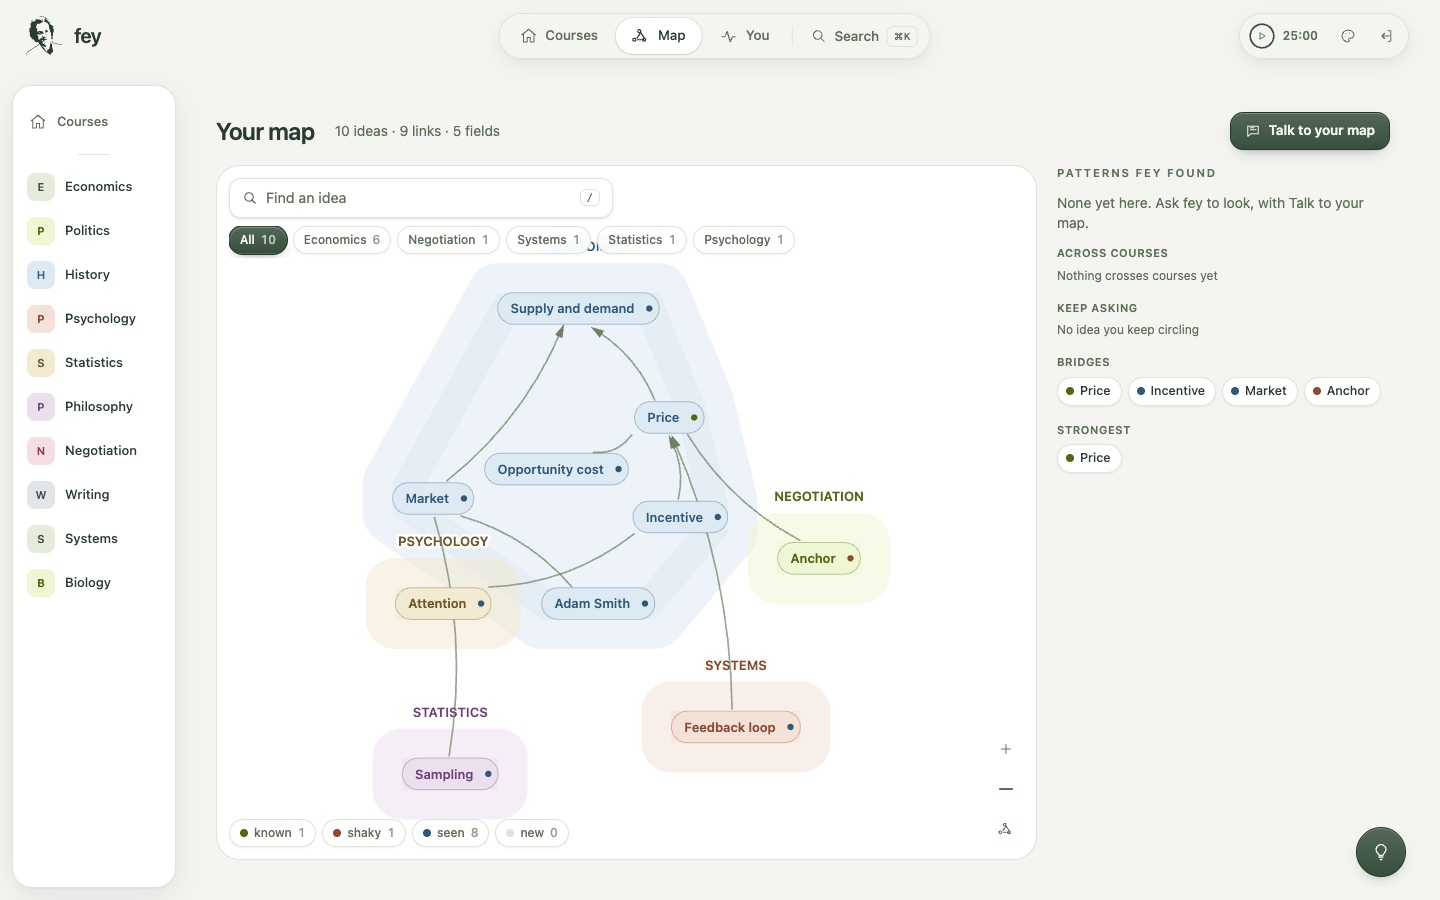The width and height of the screenshot is (1440, 900).
Task: Select the Opportunity cost node
Action: coord(557,470)
